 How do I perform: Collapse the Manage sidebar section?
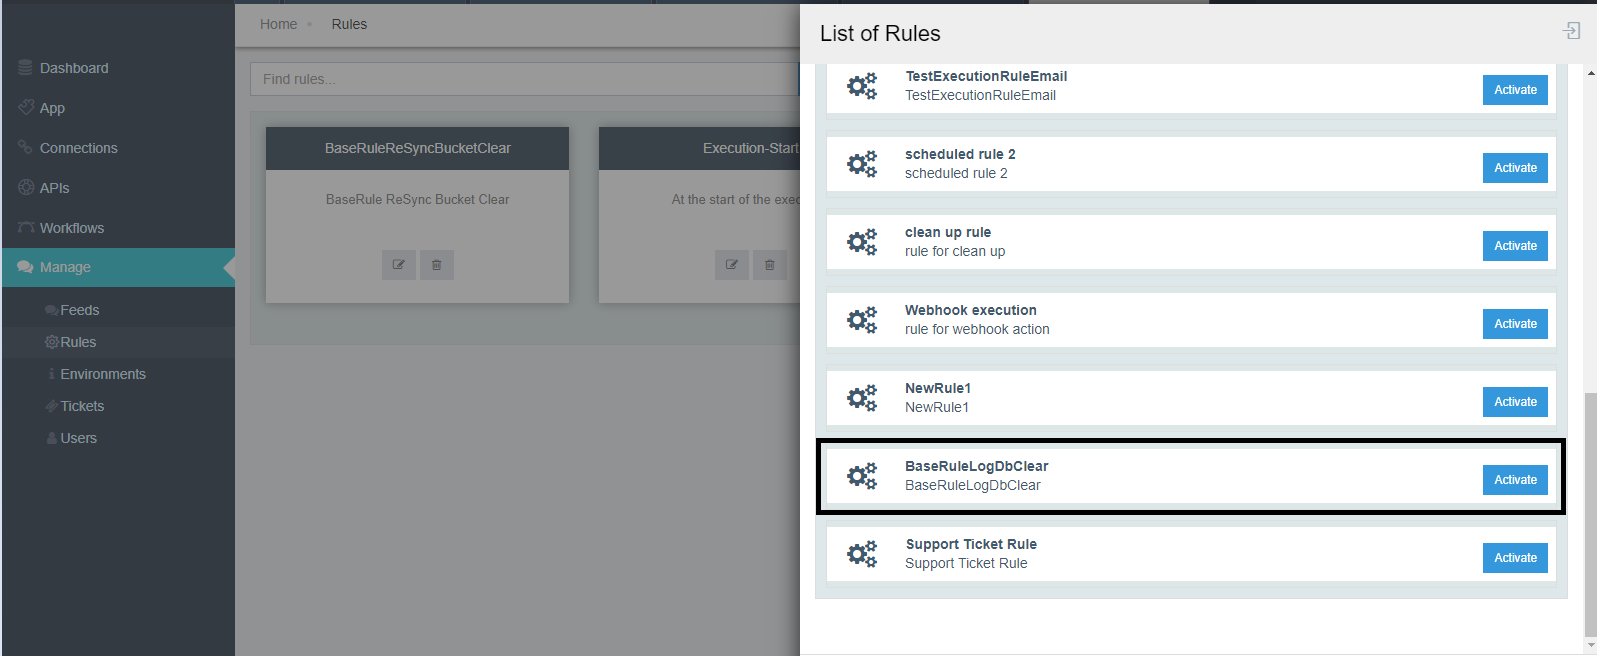(65, 268)
